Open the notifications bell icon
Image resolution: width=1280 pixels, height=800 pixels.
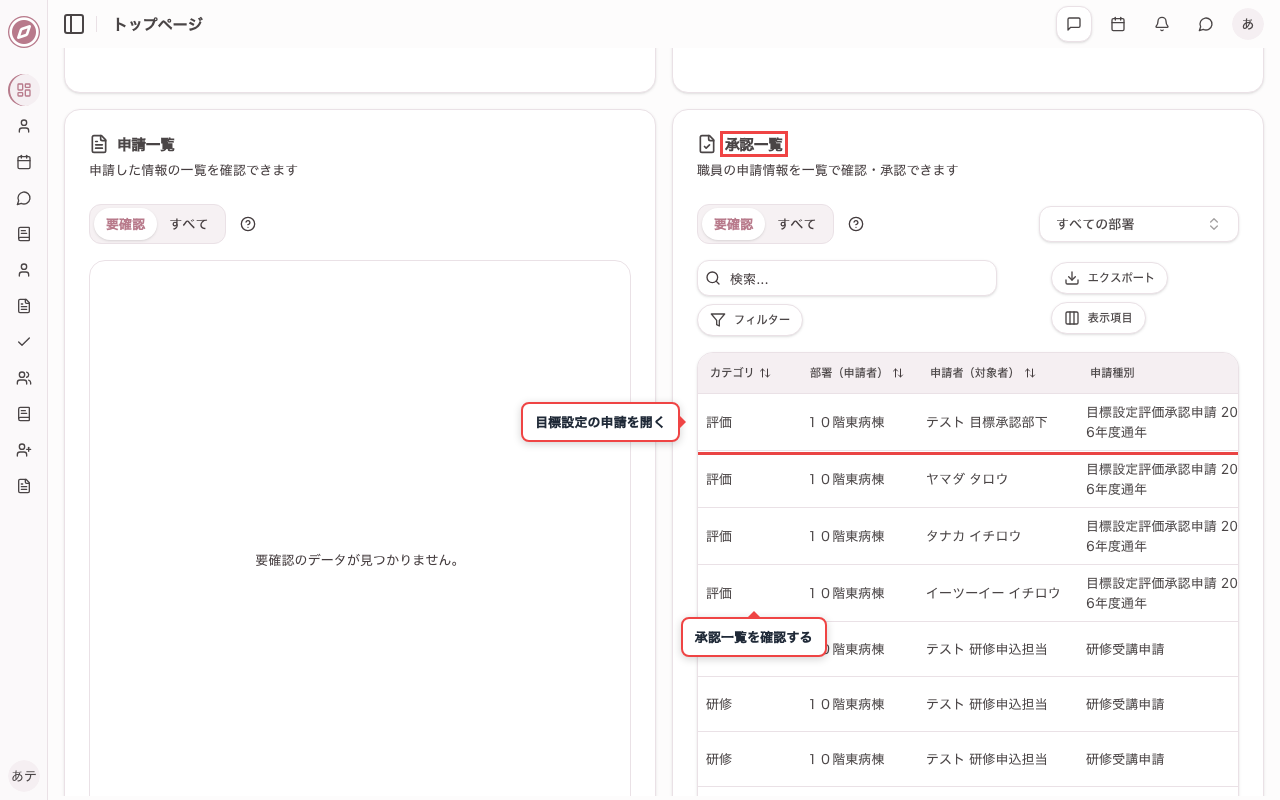[x=1162, y=24]
